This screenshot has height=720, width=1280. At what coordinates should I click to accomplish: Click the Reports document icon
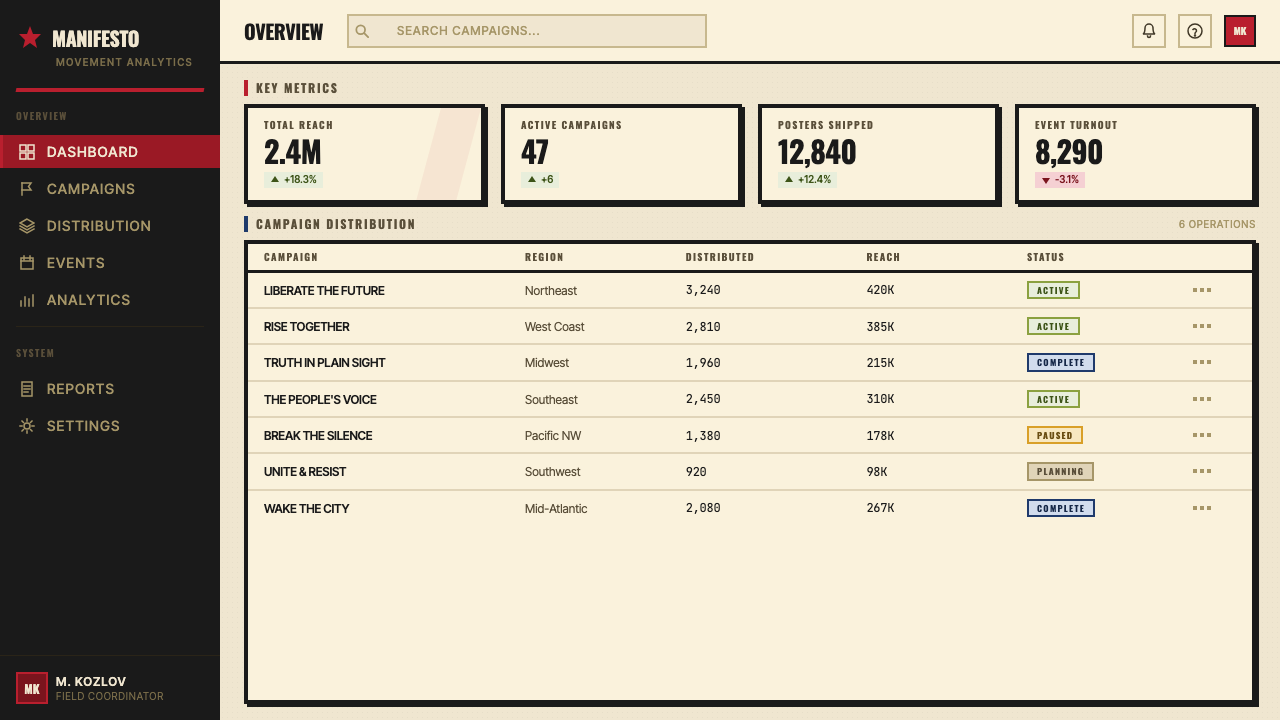27,389
